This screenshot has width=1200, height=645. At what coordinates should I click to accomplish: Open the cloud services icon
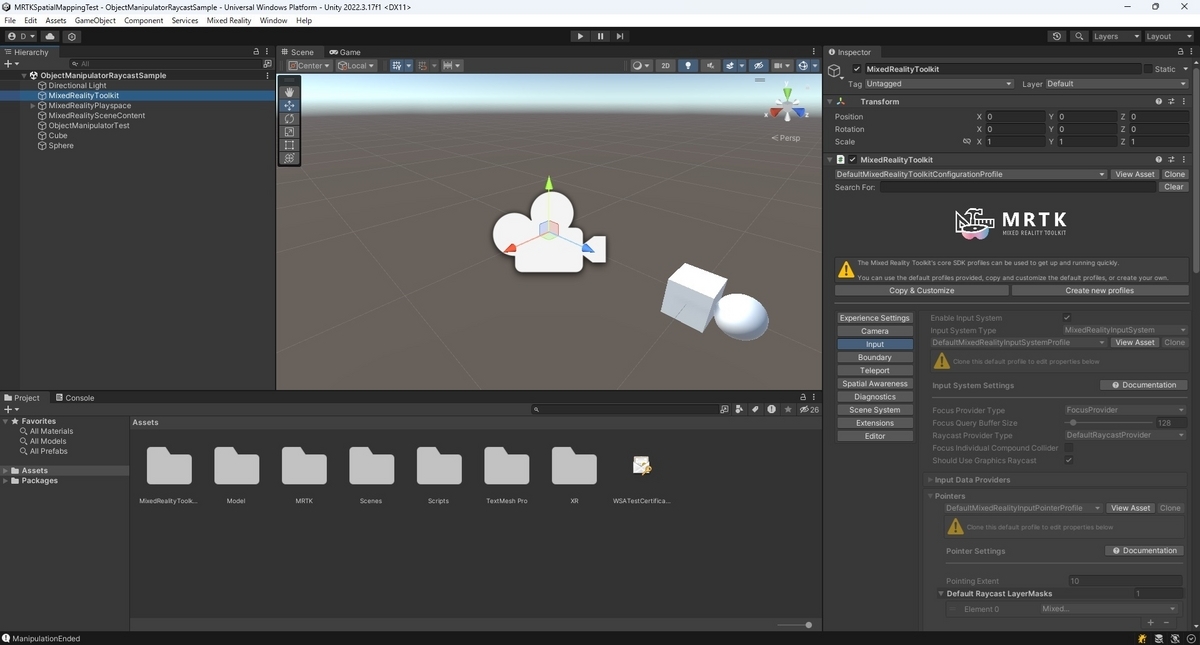point(50,36)
